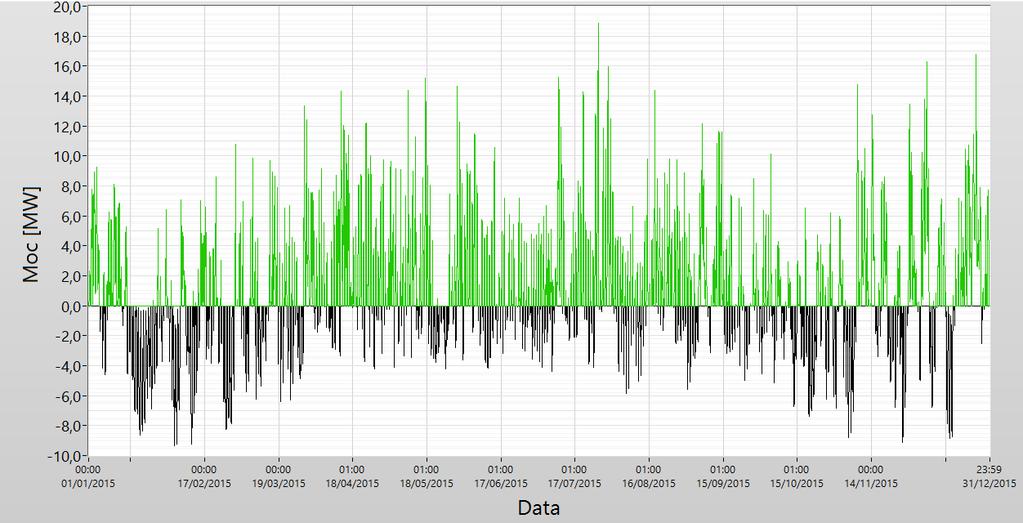Select the 23:59 time label on the date axis

(990, 469)
